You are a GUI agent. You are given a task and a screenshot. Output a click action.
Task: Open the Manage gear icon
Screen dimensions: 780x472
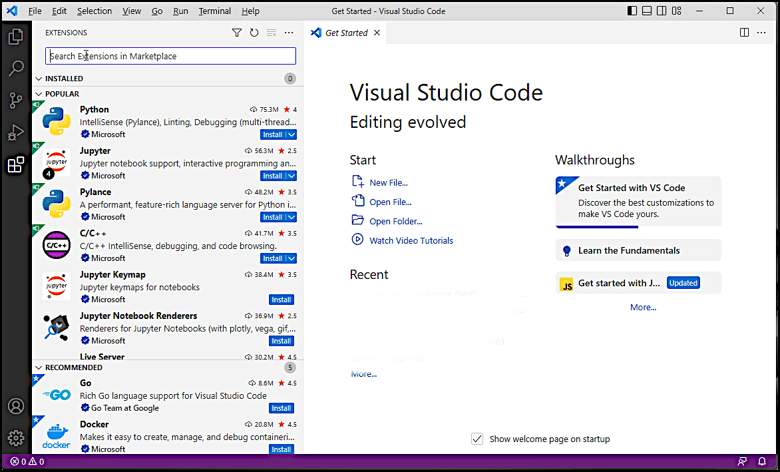(16, 438)
